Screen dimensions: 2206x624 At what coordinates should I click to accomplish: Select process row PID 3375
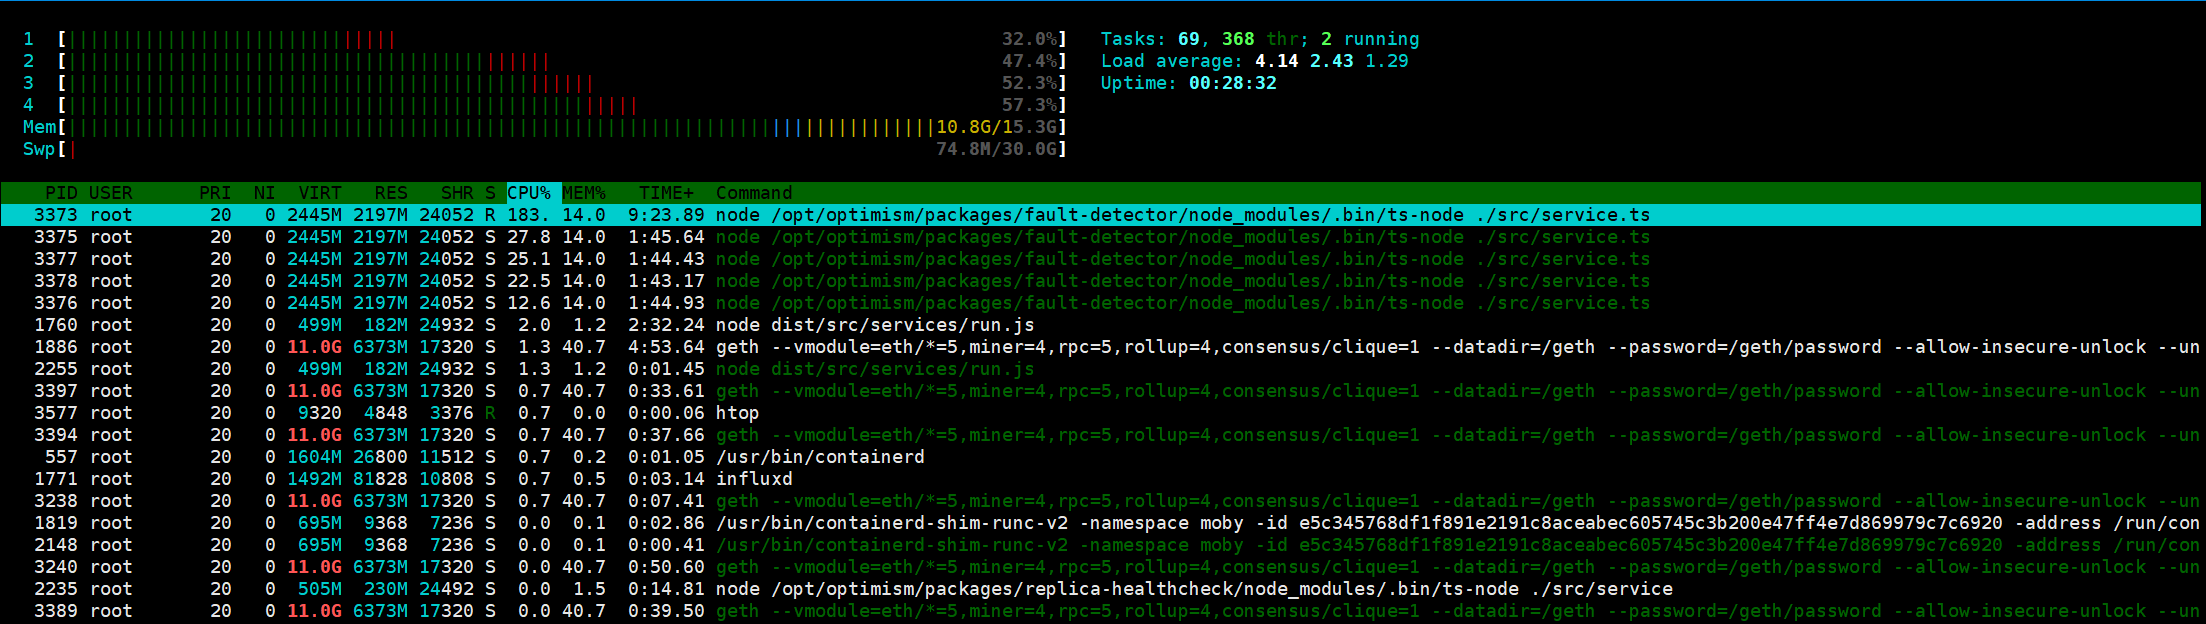(x=1101, y=237)
